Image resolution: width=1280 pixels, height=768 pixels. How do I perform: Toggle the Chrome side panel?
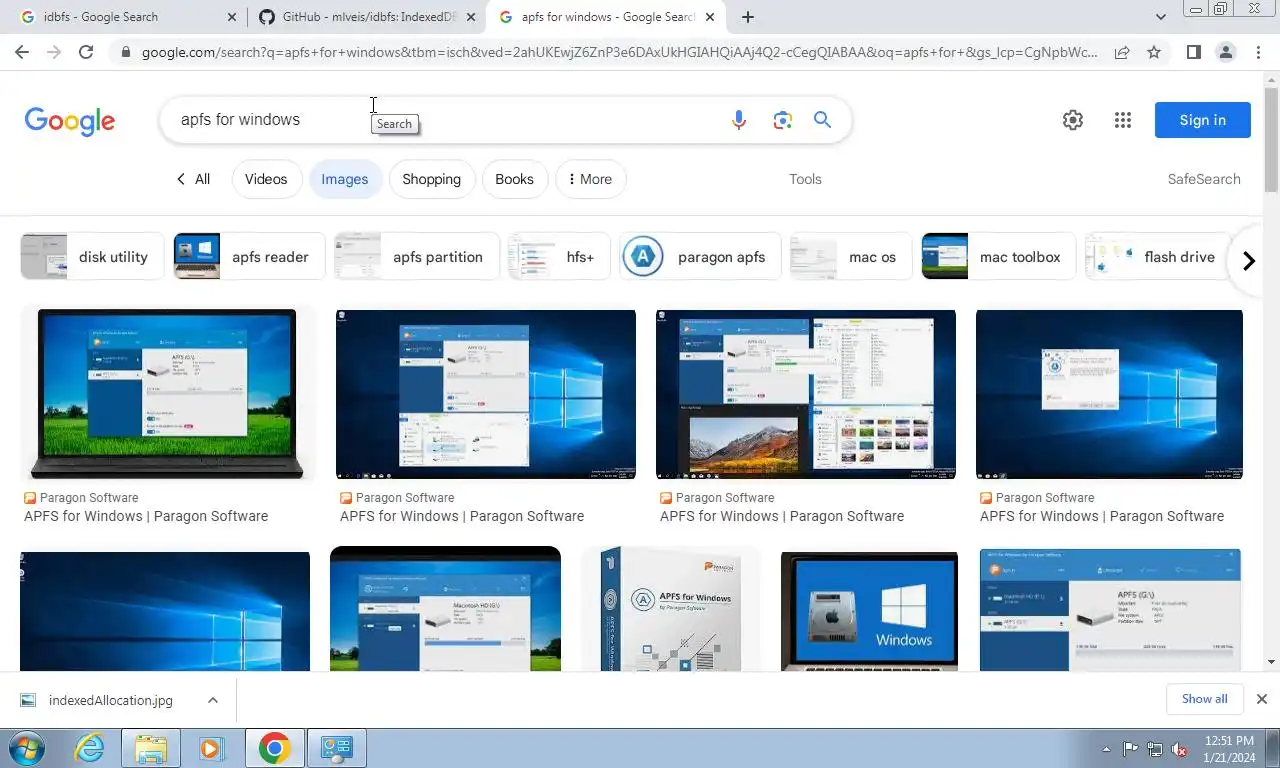coord(1193,52)
